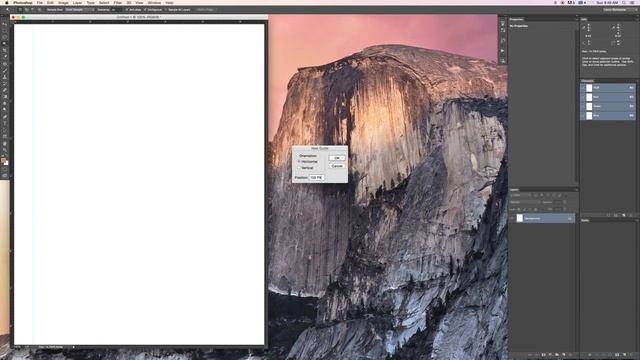Click the Layers panel tab

coord(514,189)
